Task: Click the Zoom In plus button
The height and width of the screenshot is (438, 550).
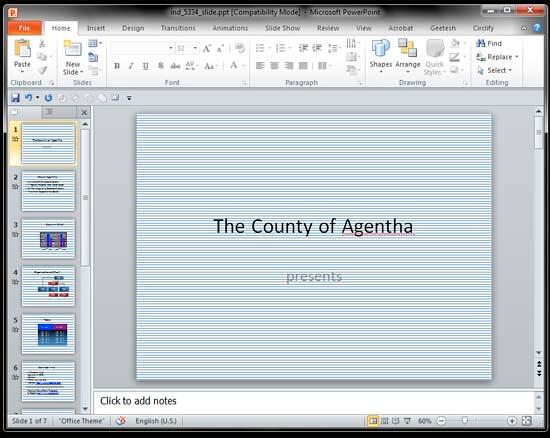Action: 511,420
